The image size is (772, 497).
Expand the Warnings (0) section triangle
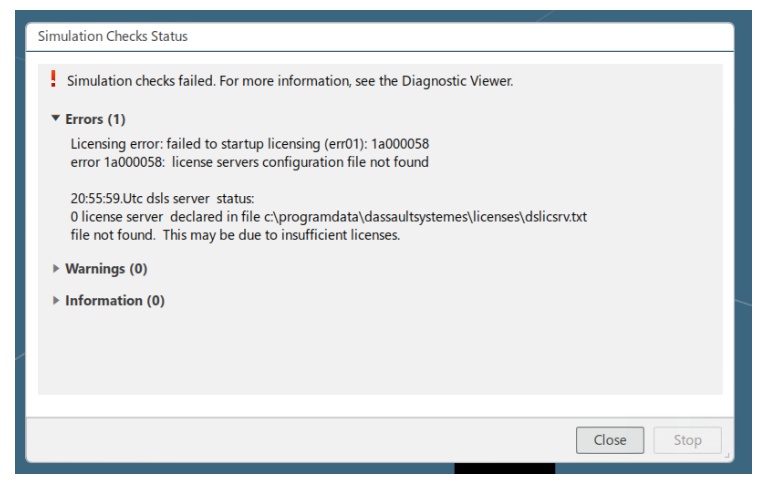[x=56, y=268]
